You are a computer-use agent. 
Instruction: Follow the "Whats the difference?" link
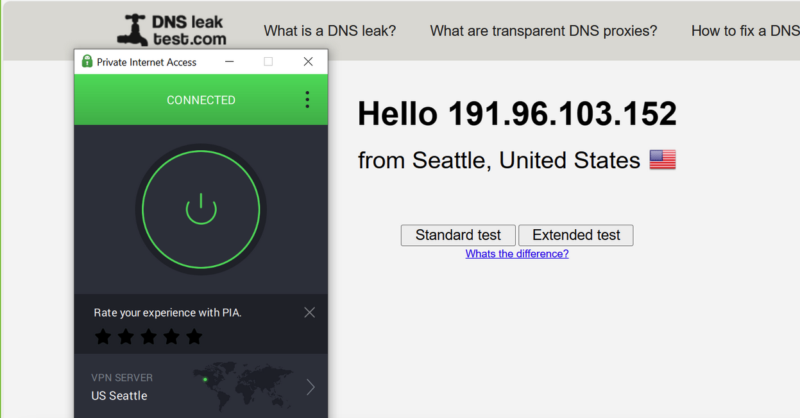(517, 254)
